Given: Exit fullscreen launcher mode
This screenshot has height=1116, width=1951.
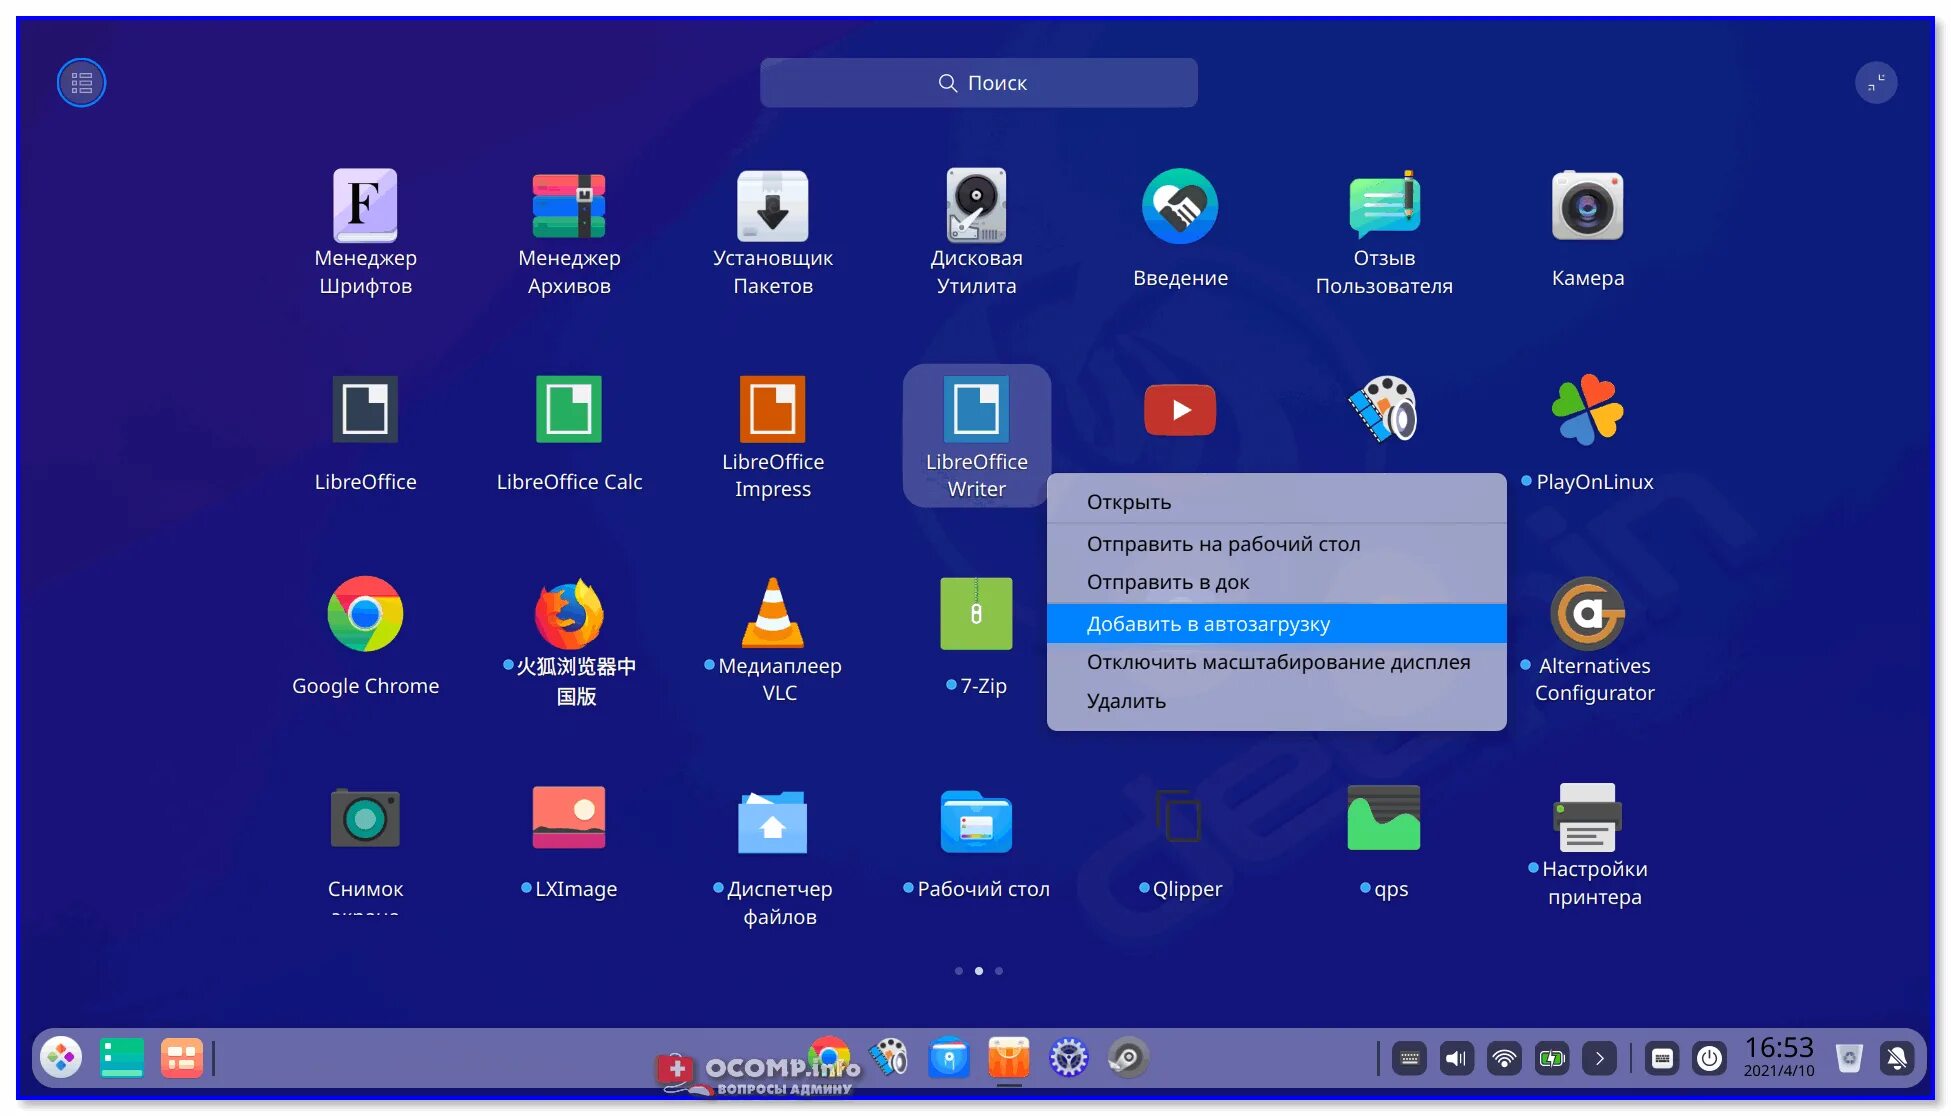Looking at the screenshot, I should tap(1875, 83).
